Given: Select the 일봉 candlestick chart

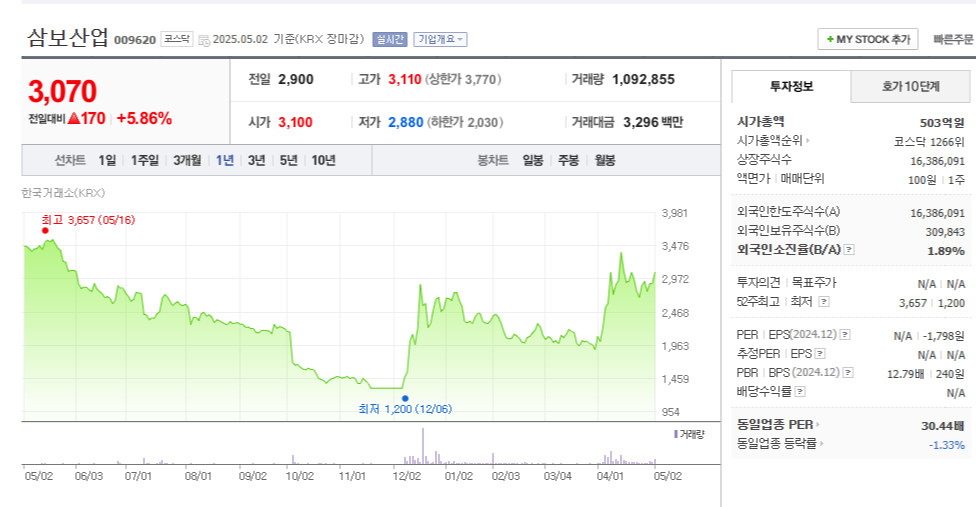Looking at the screenshot, I should click(533, 160).
